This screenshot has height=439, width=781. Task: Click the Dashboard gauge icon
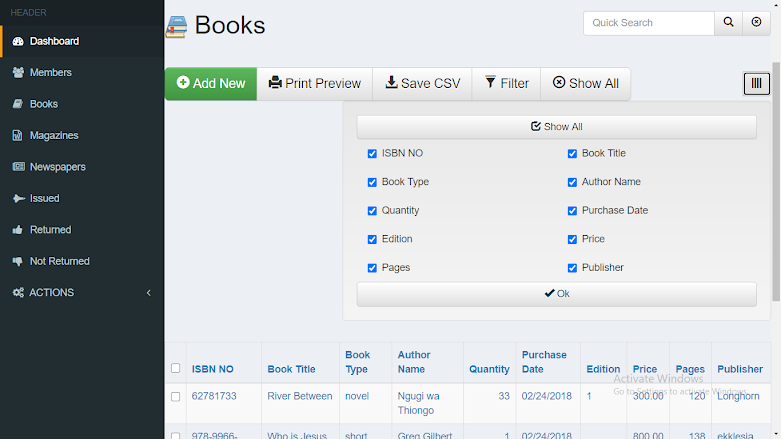click(x=18, y=41)
